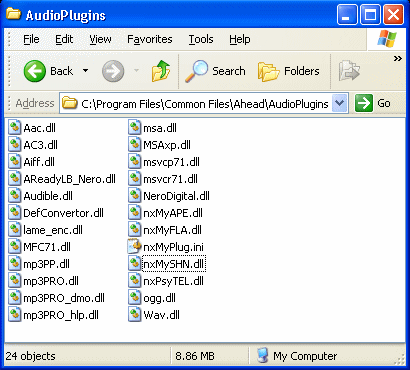Select the mp3PRO.dll file icon

click(15, 281)
